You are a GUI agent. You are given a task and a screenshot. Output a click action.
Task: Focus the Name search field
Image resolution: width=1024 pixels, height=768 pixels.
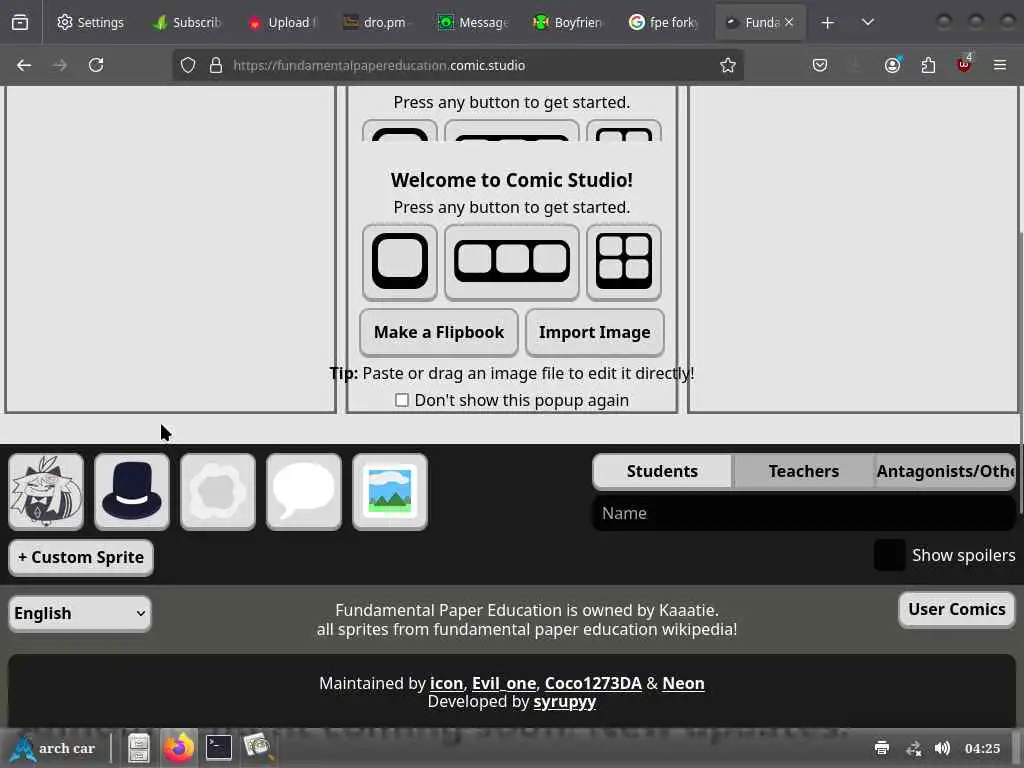point(803,513)
